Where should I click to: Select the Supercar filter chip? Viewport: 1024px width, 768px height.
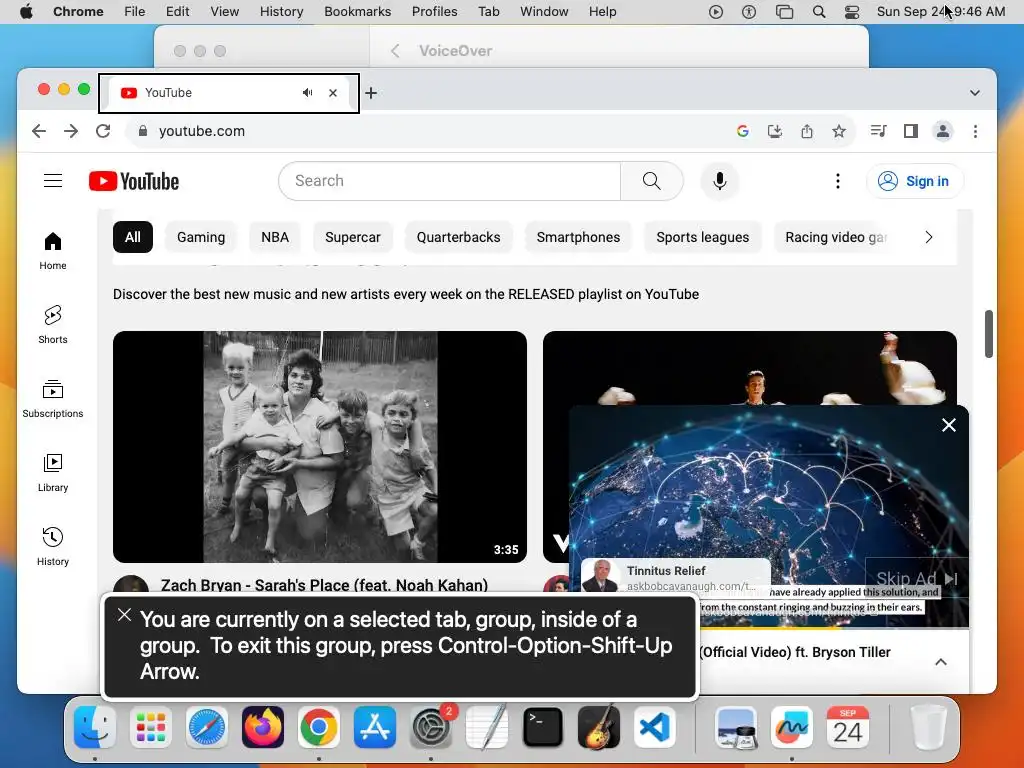pyautogui.click(x=353, y=237)
